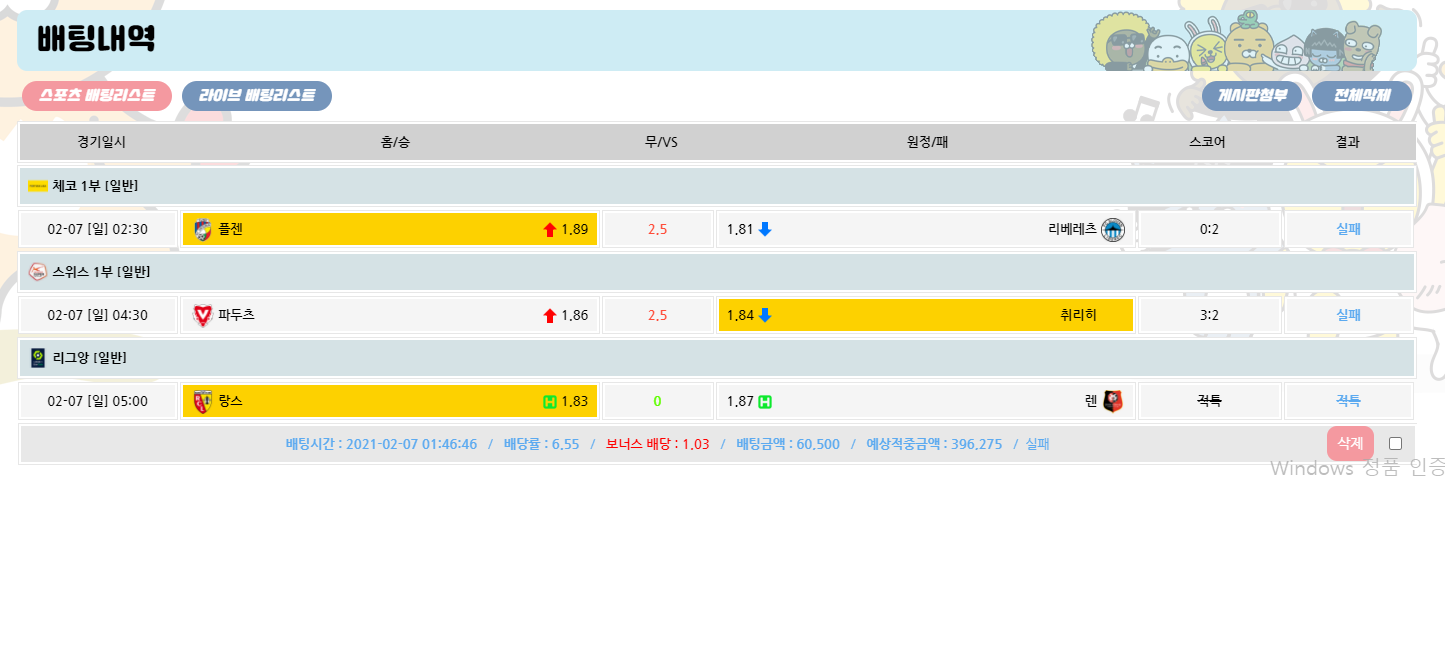Click the Rennes team crest icon
The width and height of the screenshot is (1445, 648).
click(x=1112, y=402)
